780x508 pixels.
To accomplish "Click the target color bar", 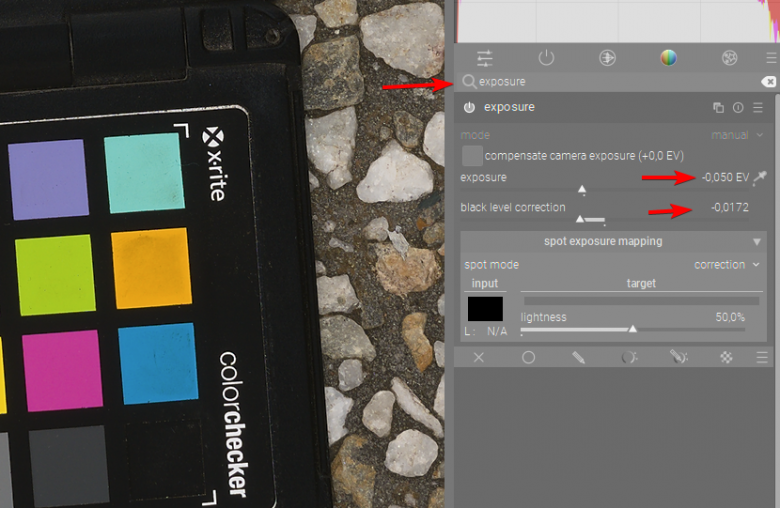I will click(641, 301).
